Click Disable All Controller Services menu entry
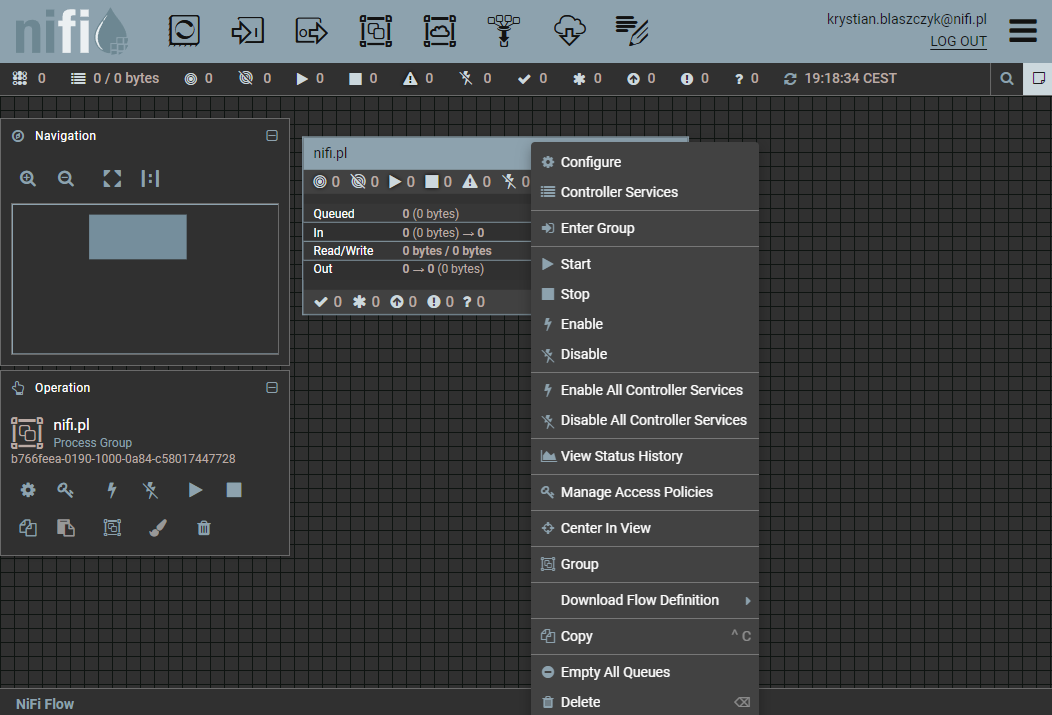 645,420
